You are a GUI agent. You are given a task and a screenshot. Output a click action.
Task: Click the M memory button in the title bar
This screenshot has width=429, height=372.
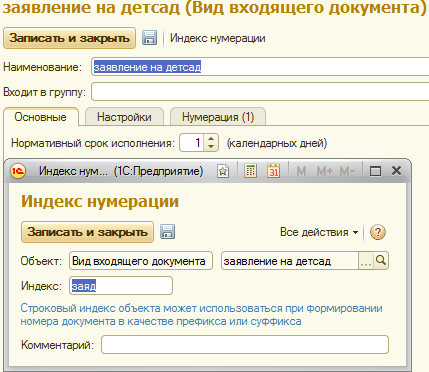(x=301, y=171)
